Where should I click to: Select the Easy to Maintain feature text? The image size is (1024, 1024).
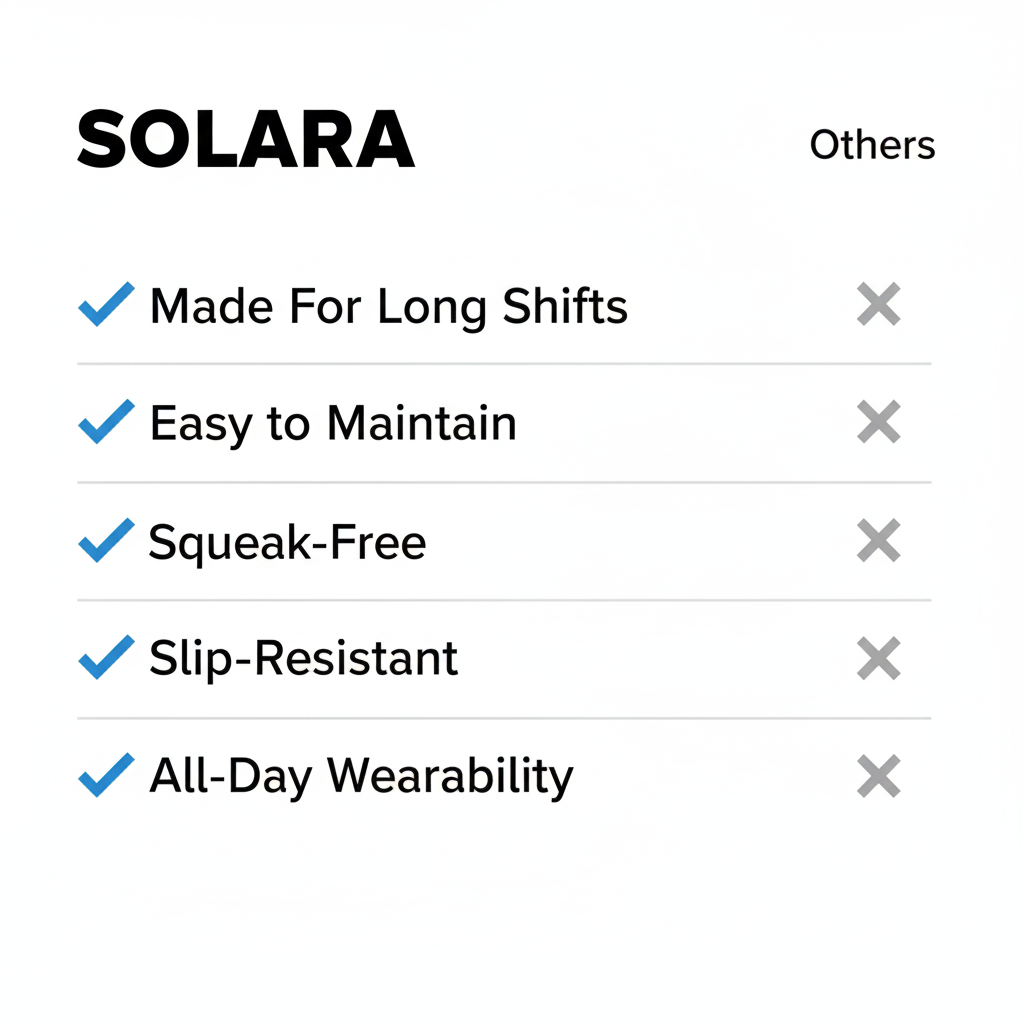[333, 424]
